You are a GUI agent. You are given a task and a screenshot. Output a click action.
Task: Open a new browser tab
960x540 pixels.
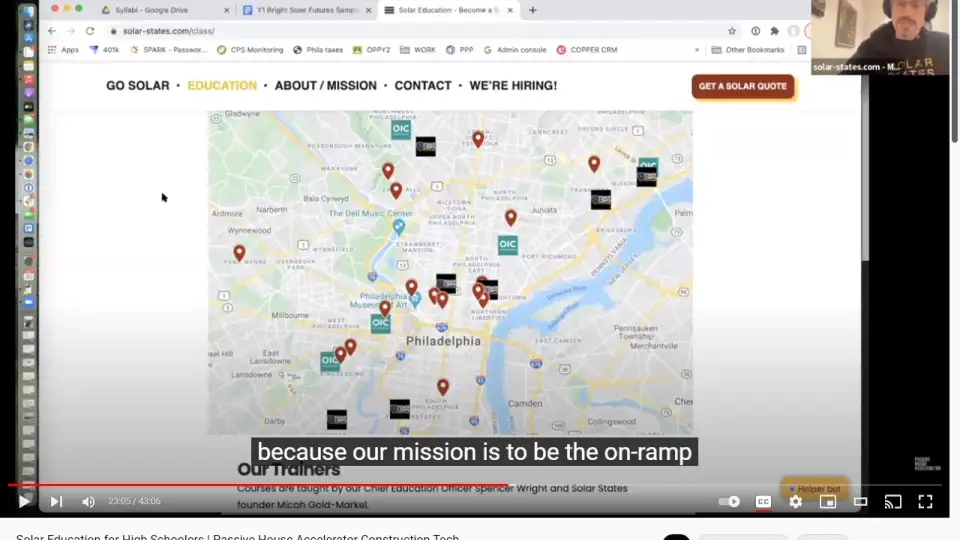coord(532,10)
